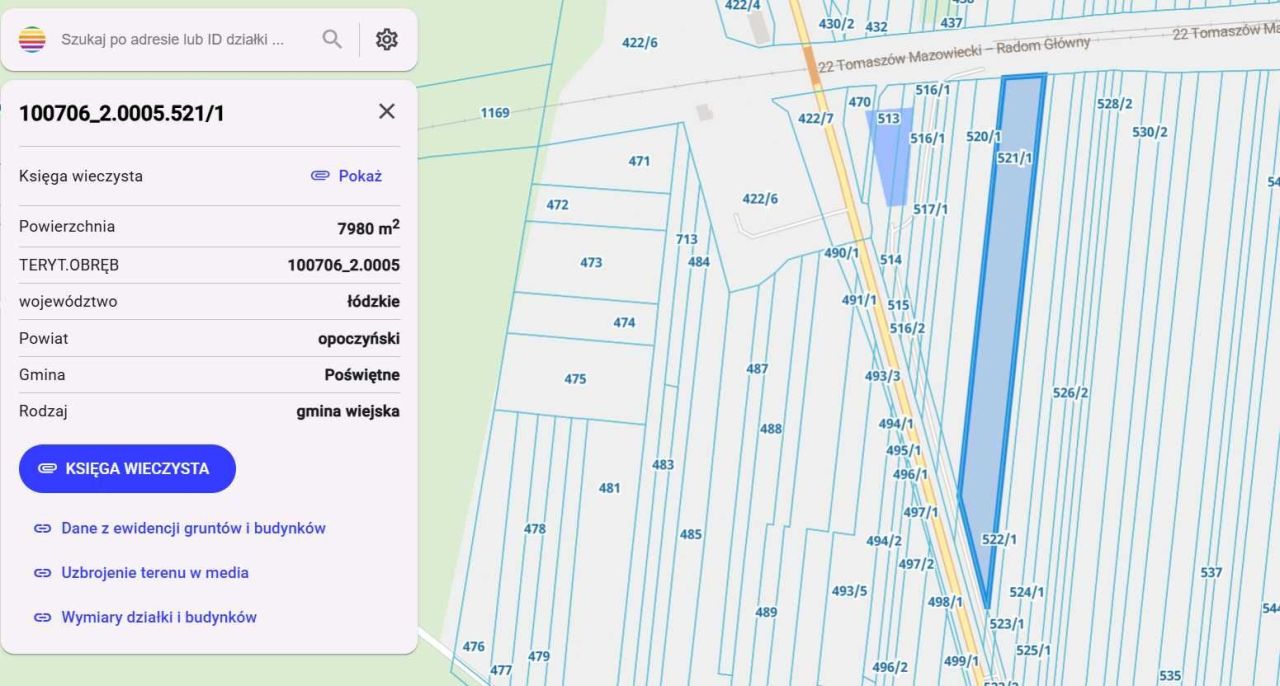Open Uzbrojenie terenu w media link
Image resolution: width=1280 pixels, height=686 pixels.
[155, 573]
